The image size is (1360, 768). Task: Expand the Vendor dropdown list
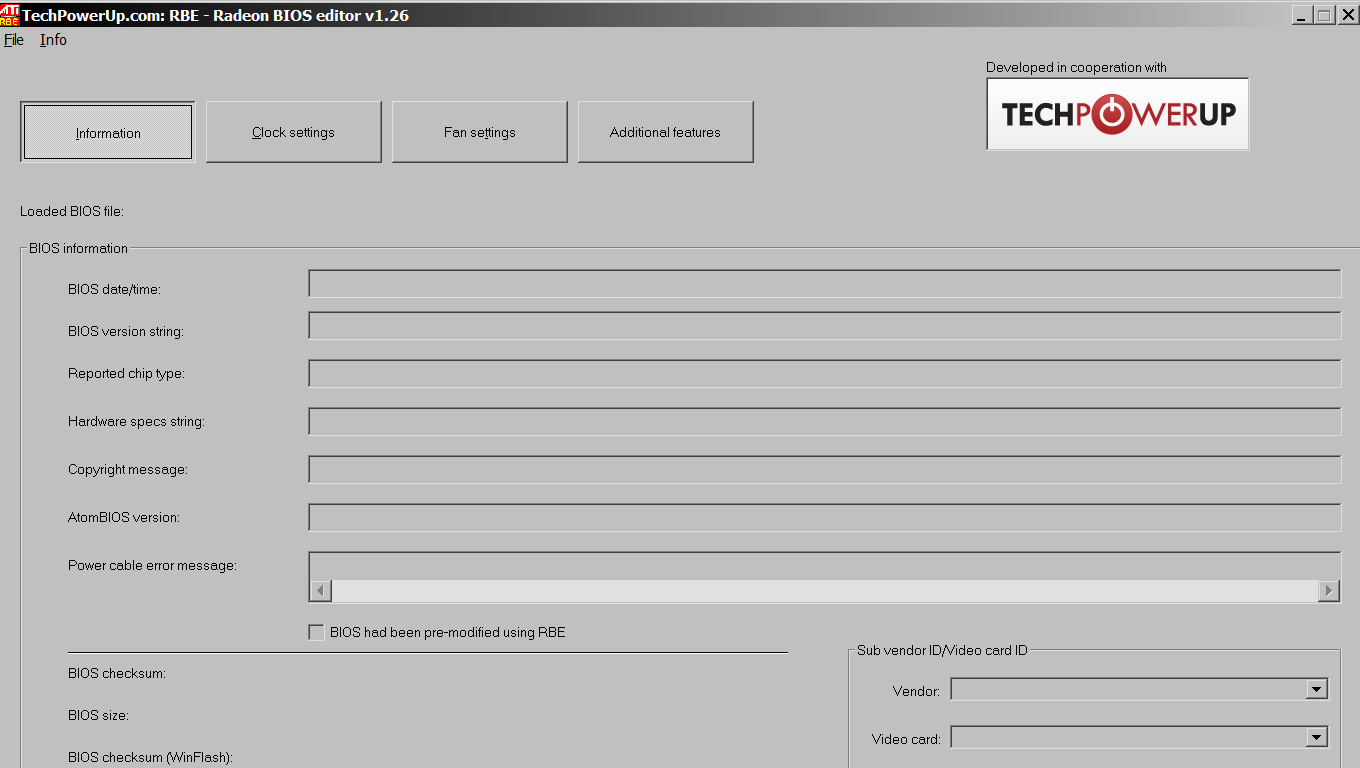[1316, 689]
